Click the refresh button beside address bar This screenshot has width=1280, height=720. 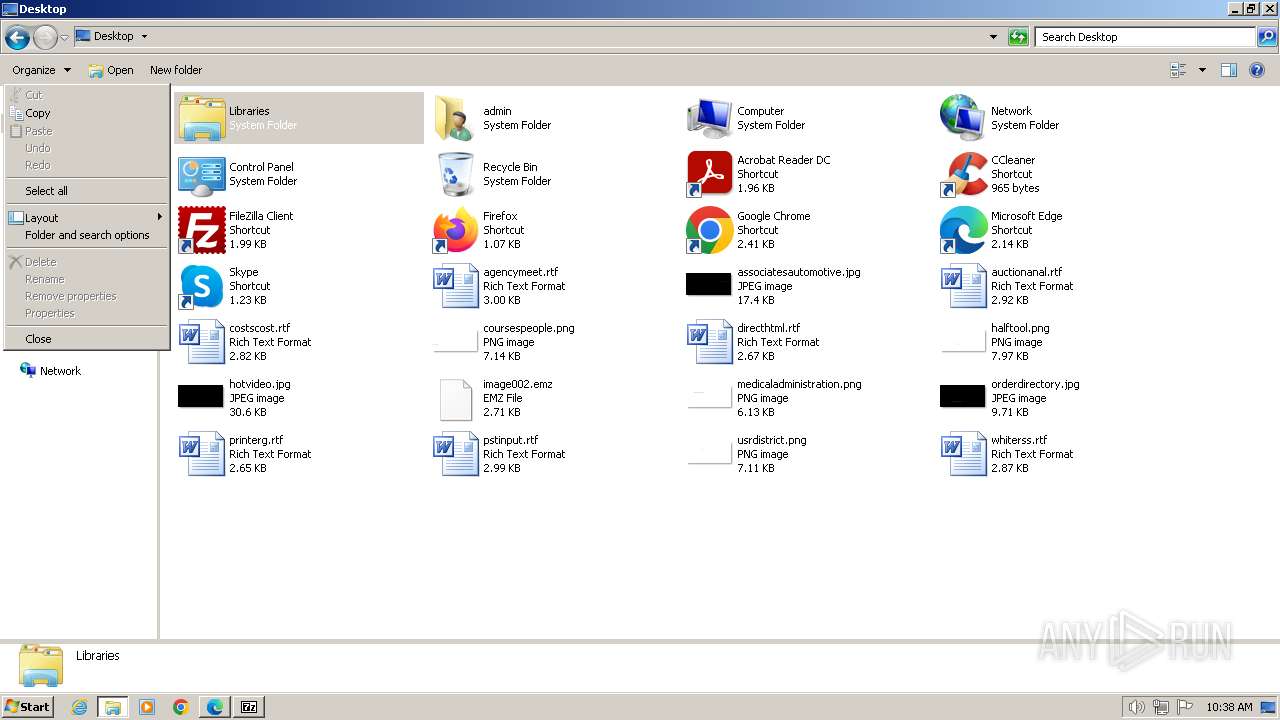coord(1018,37)
